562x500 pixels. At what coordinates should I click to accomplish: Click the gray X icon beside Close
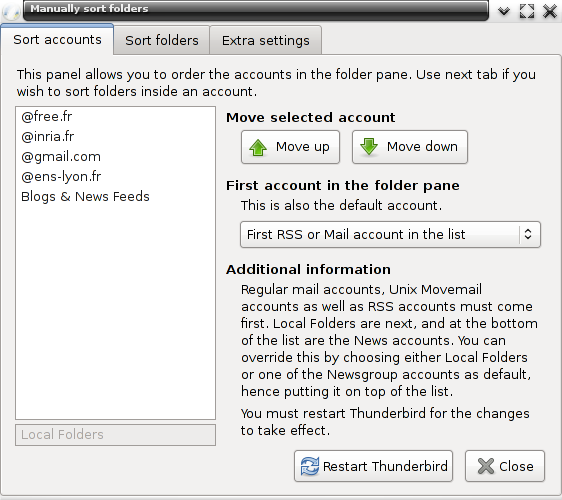tap(486, 466)
